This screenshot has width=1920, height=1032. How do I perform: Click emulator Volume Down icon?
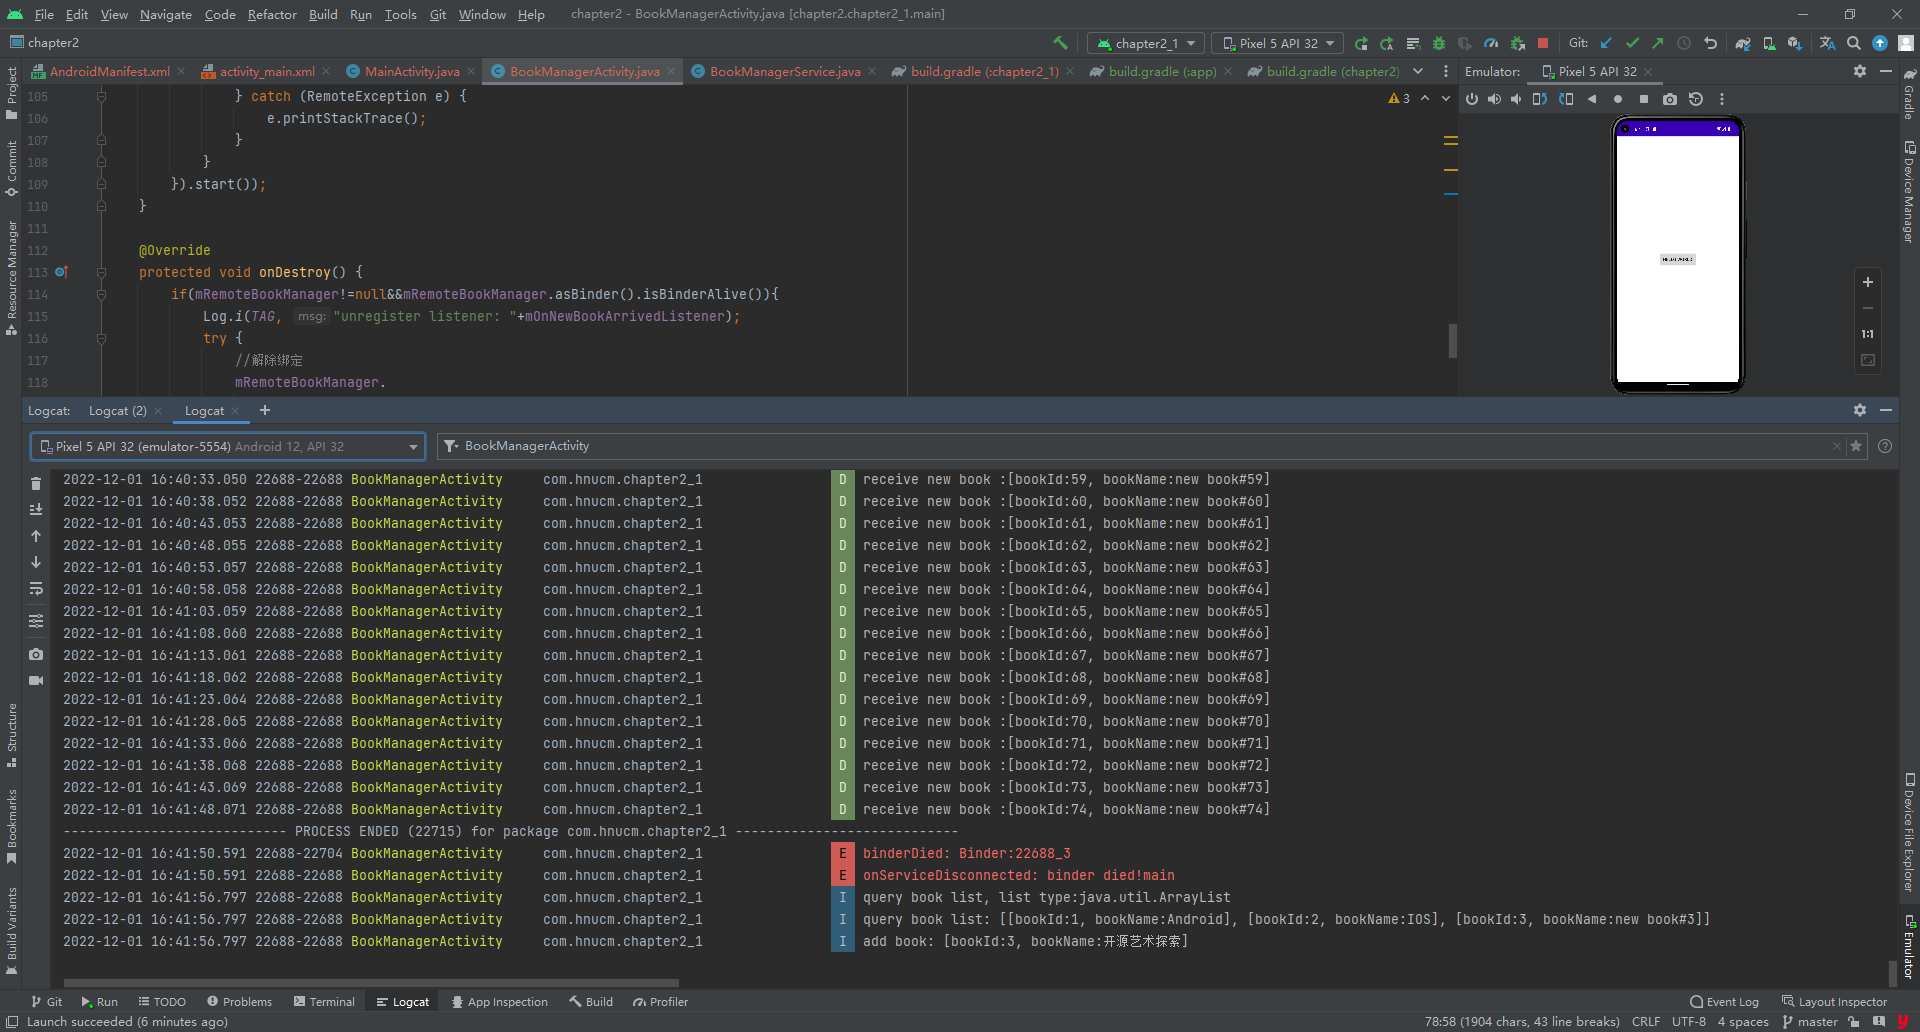pyautogui.click(x=1516, y=99)
